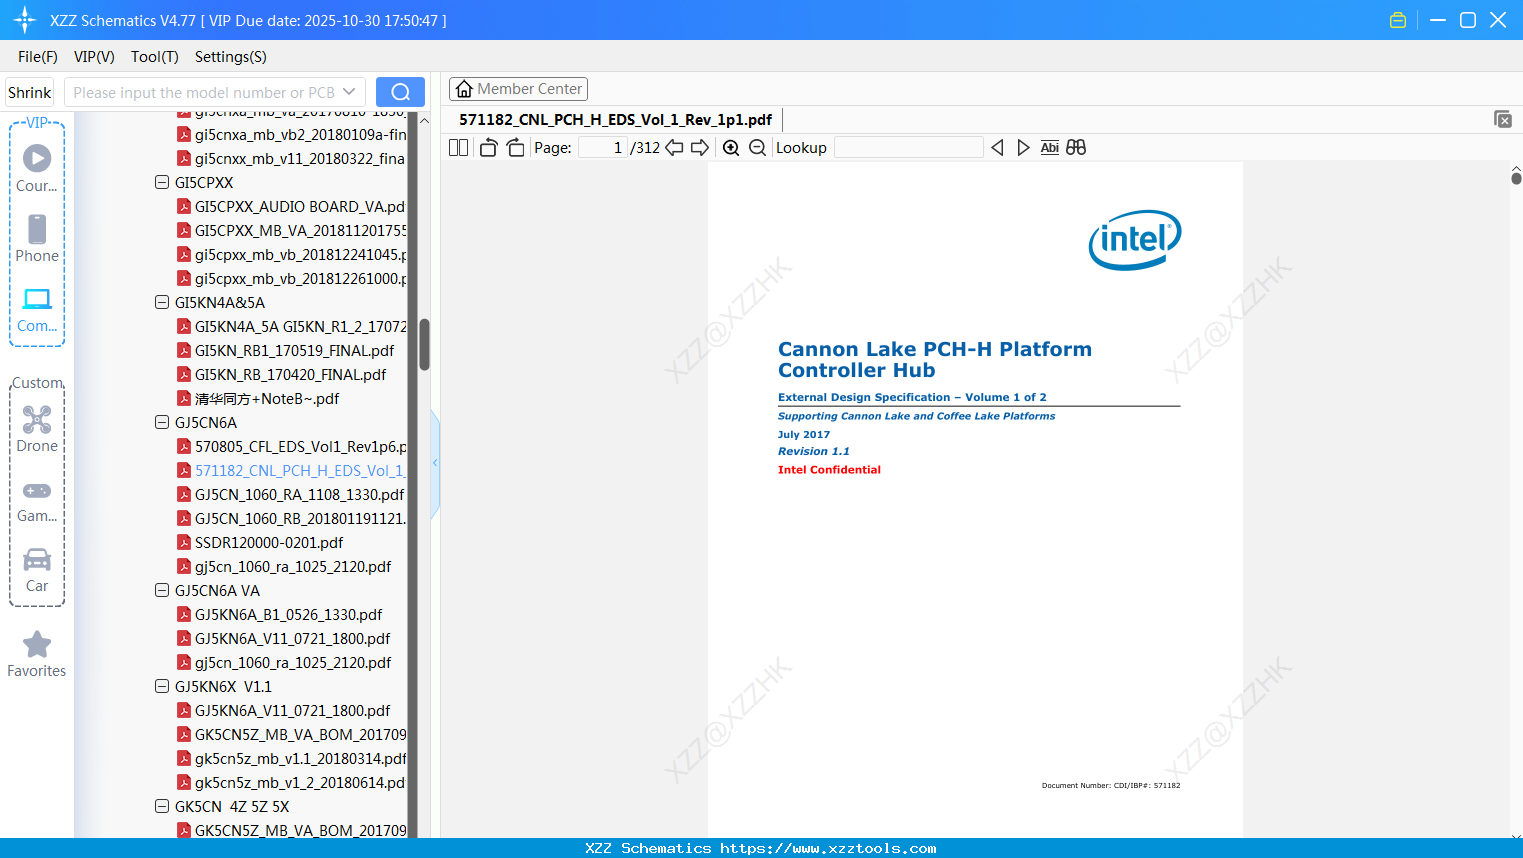The width and height of the screenshot is (1523, 858).
Task: Click the model number or PCB search field
Action: (203, 92)
